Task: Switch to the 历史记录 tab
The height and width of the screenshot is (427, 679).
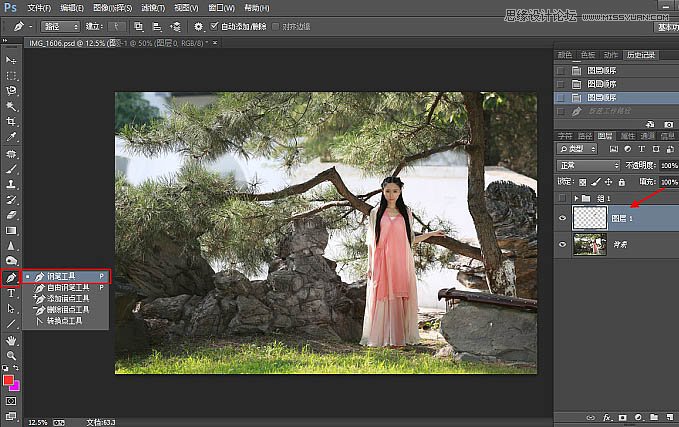Action: [641, 55]
